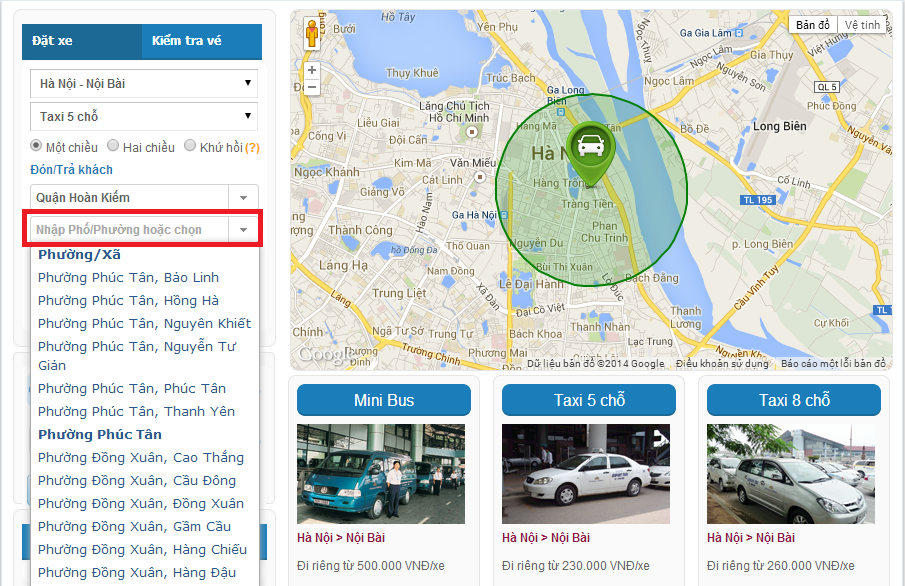Zoom out the map with minus icon
The height and width of the screenshot is (586, 905).
click(x=312, y=87)
